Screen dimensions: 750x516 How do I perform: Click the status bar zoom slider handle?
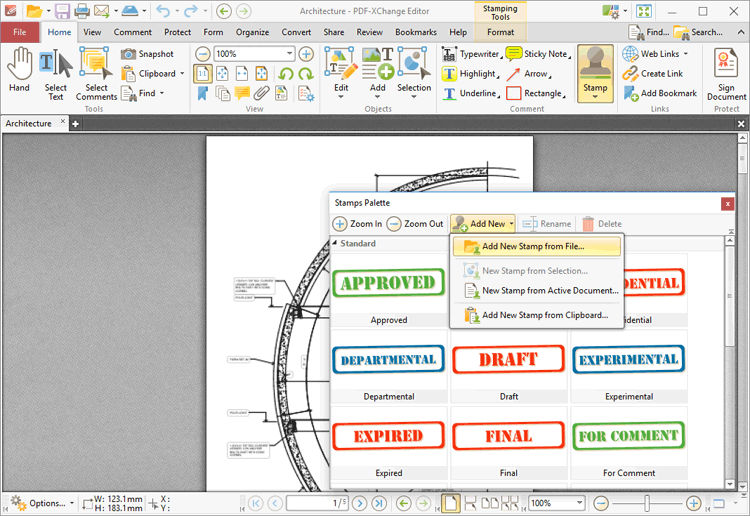tap(647, 503)
